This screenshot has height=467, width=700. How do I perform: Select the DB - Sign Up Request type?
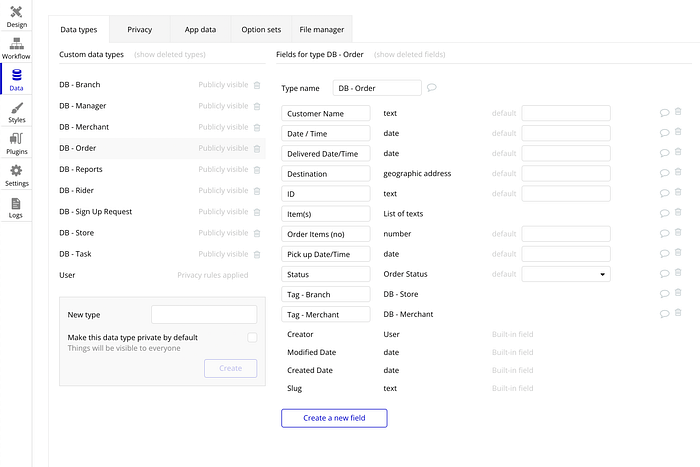click(x=162, y=212)
